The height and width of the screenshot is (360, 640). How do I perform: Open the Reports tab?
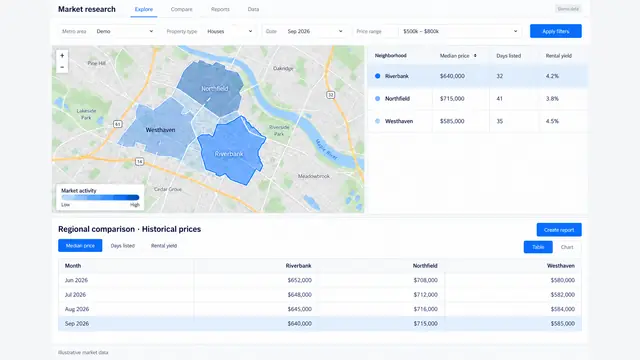click(220, 9)
